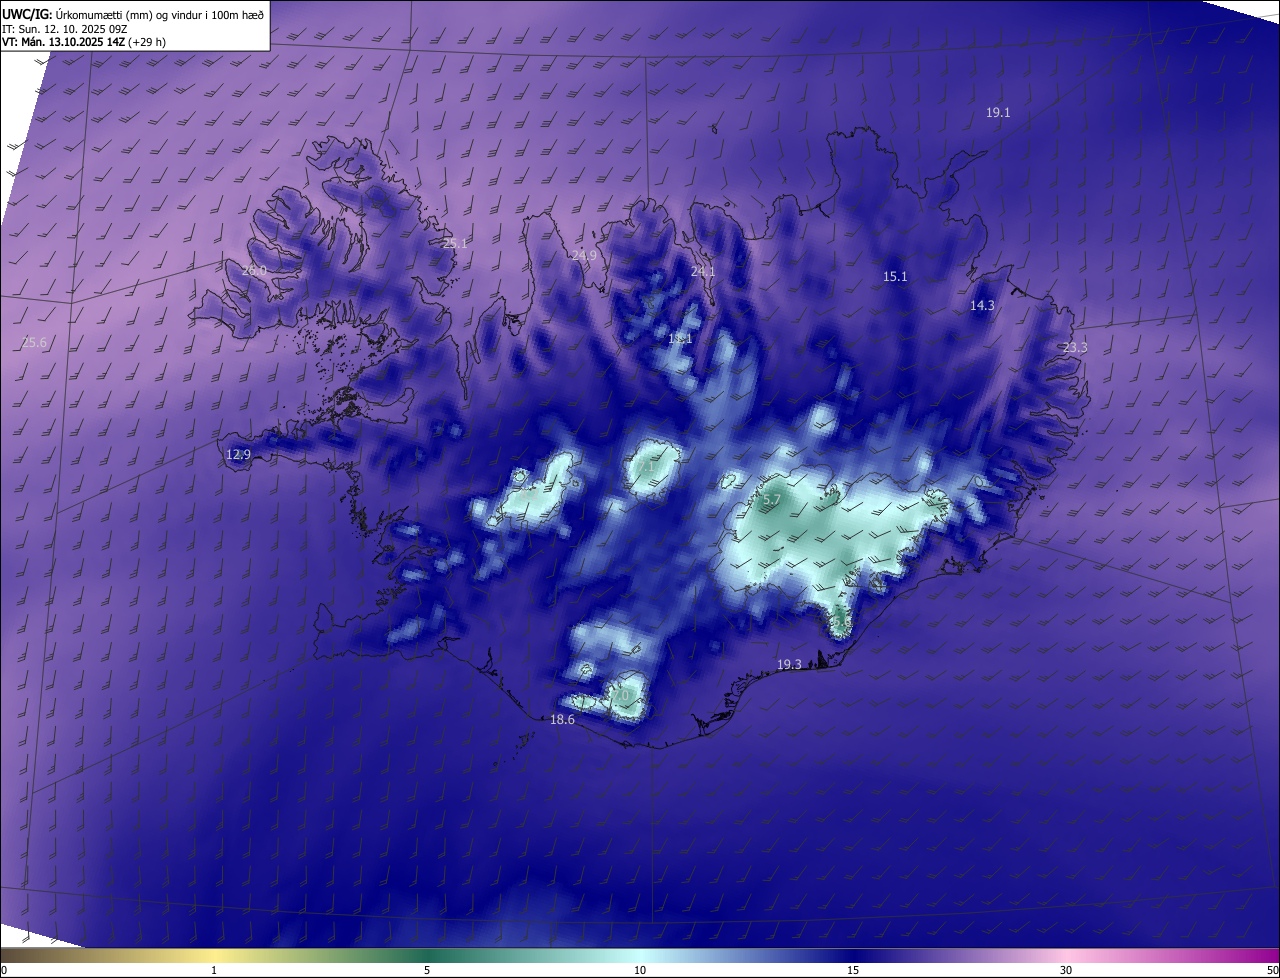This screenshot has width=1280, height=978.
Task: Click the 0 tick on the color scale
Action: 3,970
